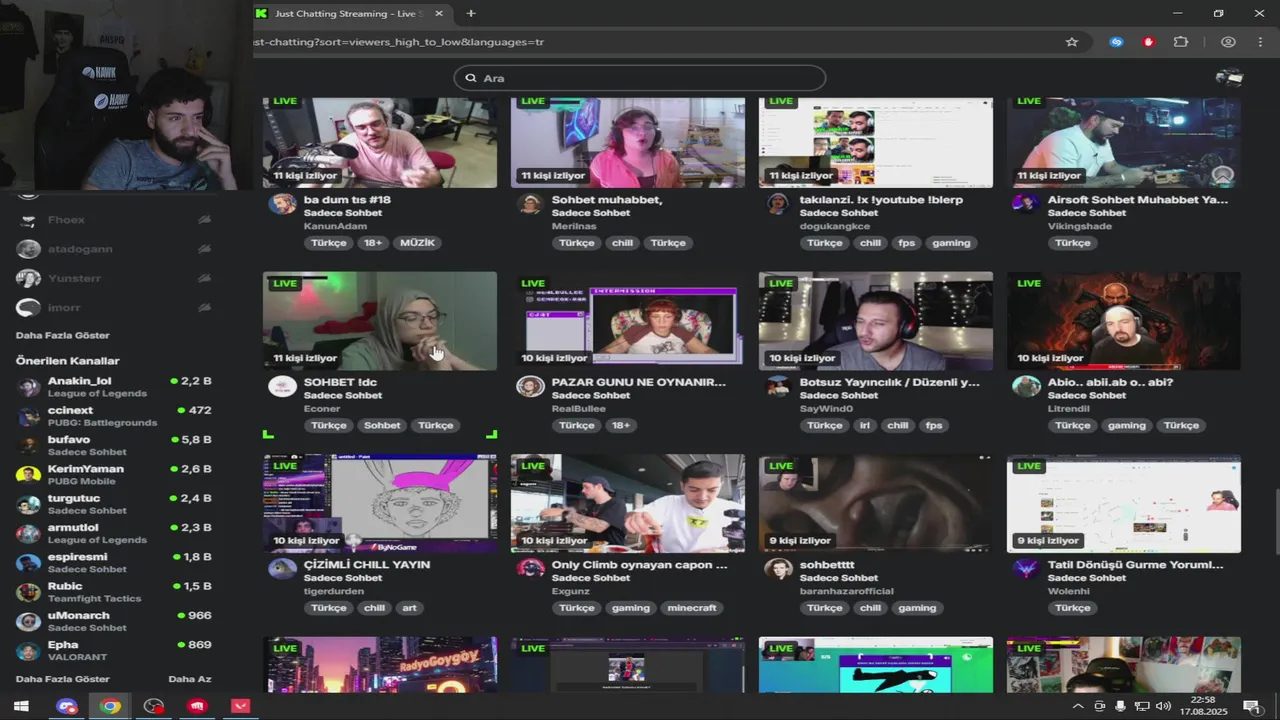
Task: Open KanunAdam channel avatar
Action: 283,204
